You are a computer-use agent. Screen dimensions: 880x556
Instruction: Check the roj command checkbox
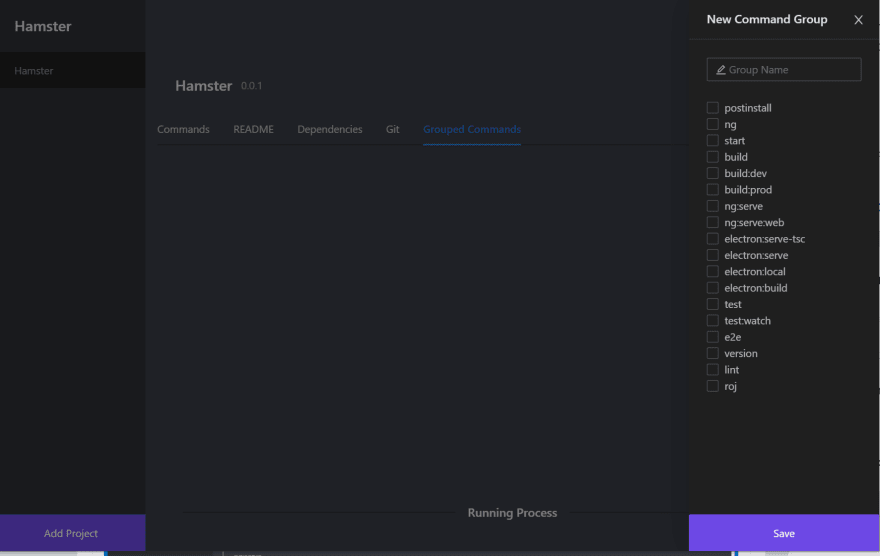tap(712, 386)
